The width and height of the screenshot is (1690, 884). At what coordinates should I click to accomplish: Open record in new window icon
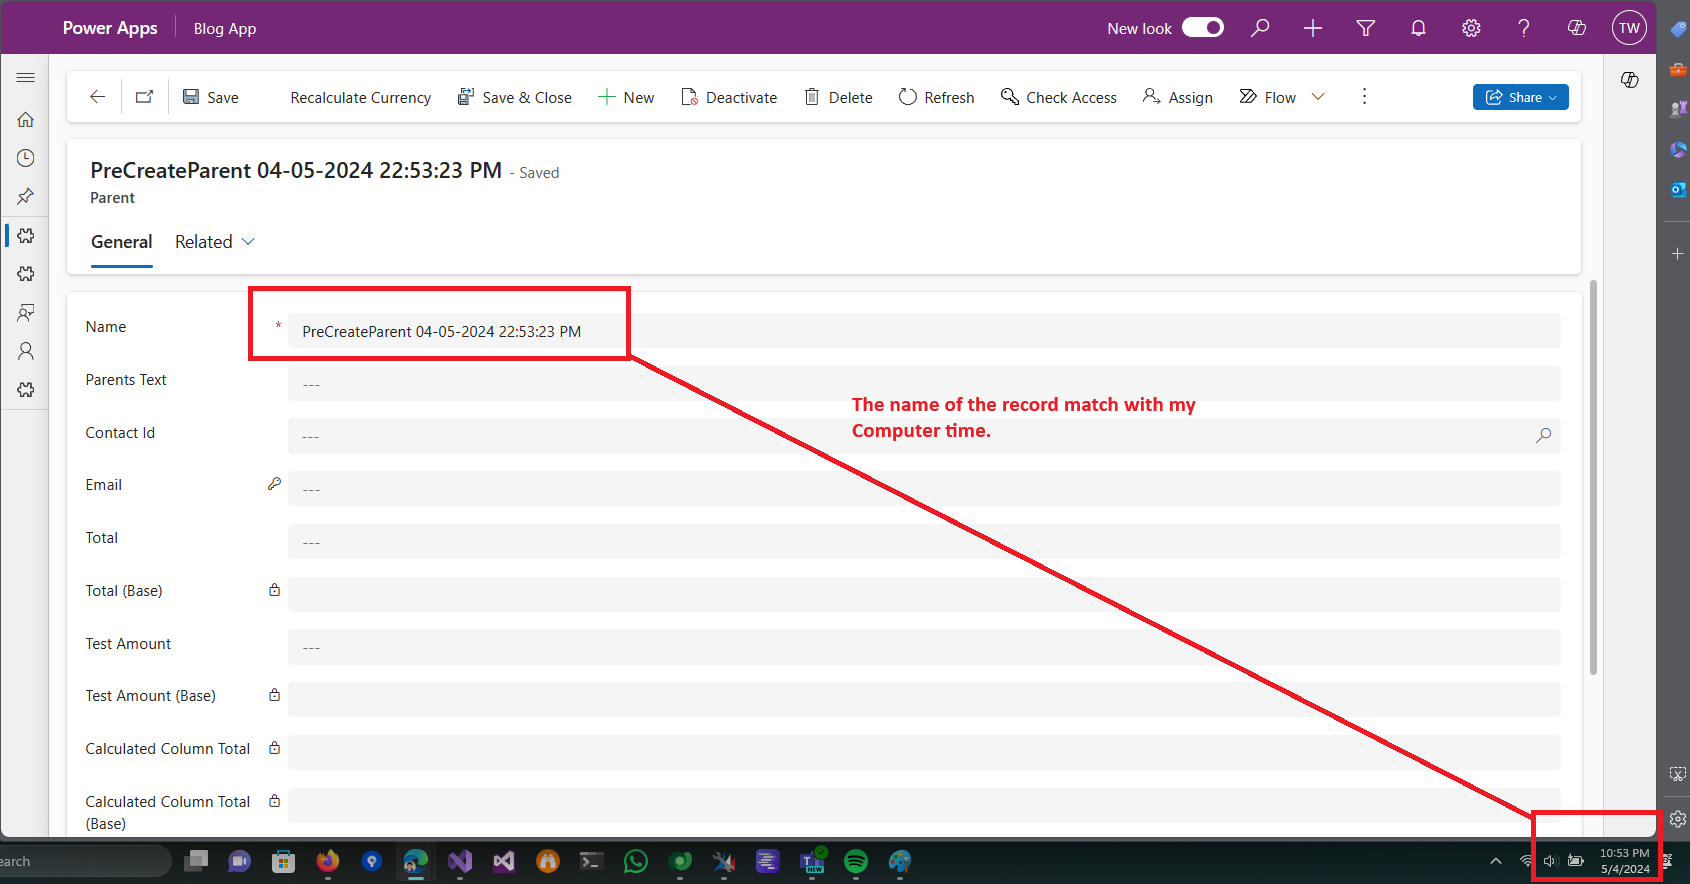click(145, 97)
